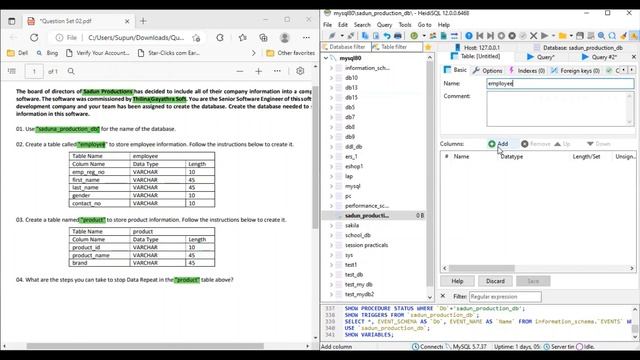This screenshot has height=360, width=640.
Task: Click the copy icon in HeidiSQL toolbar
Action: tap(365, 36)
